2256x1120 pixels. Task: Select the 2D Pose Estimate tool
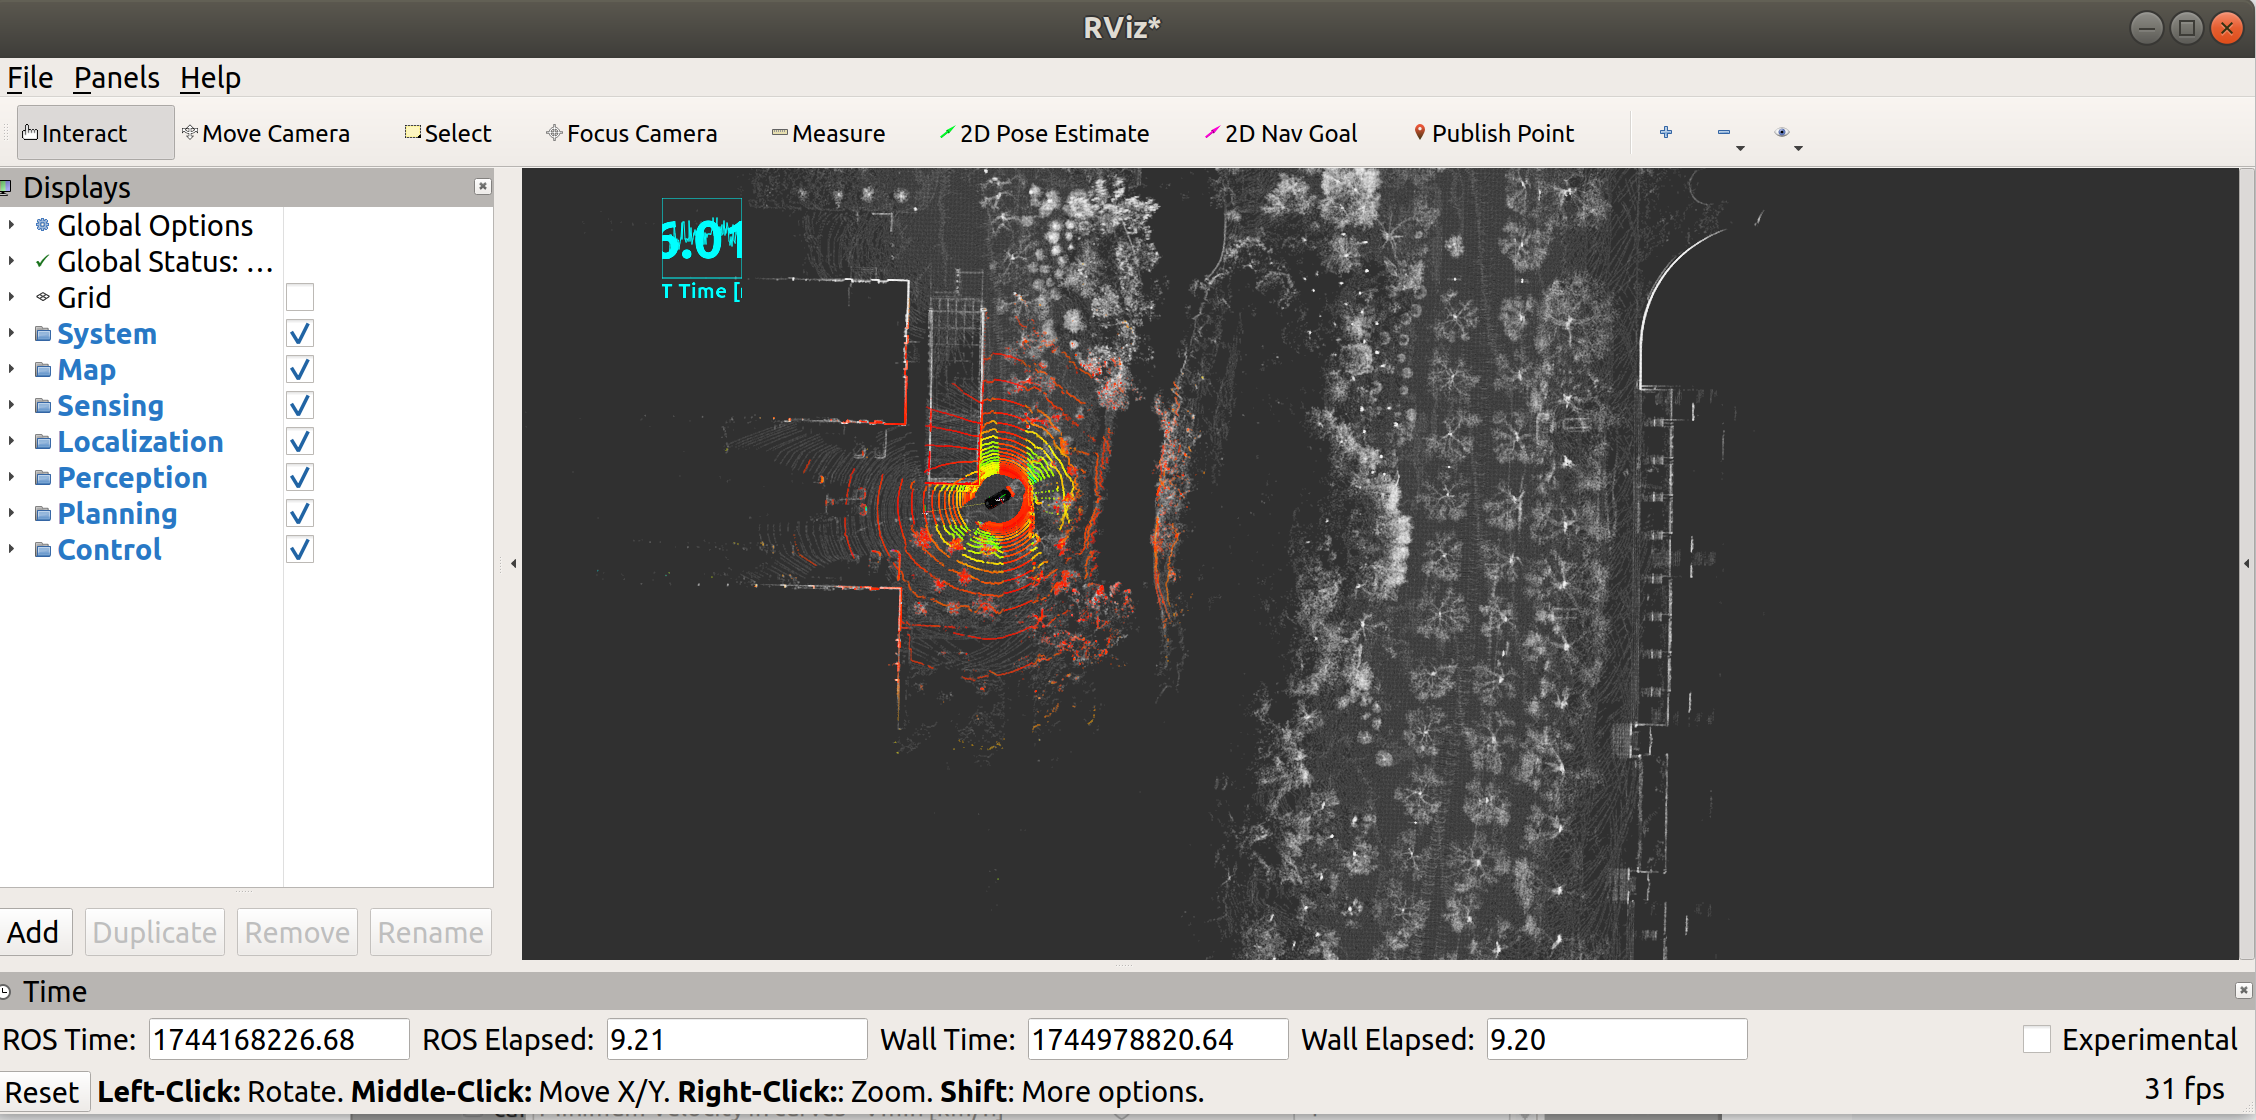point(1044,133)
